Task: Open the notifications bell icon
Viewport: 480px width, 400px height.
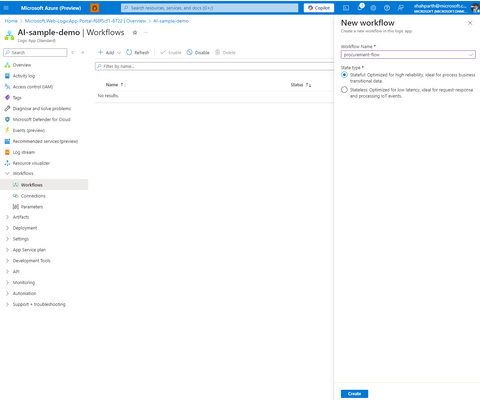Action: click(360, 7)
